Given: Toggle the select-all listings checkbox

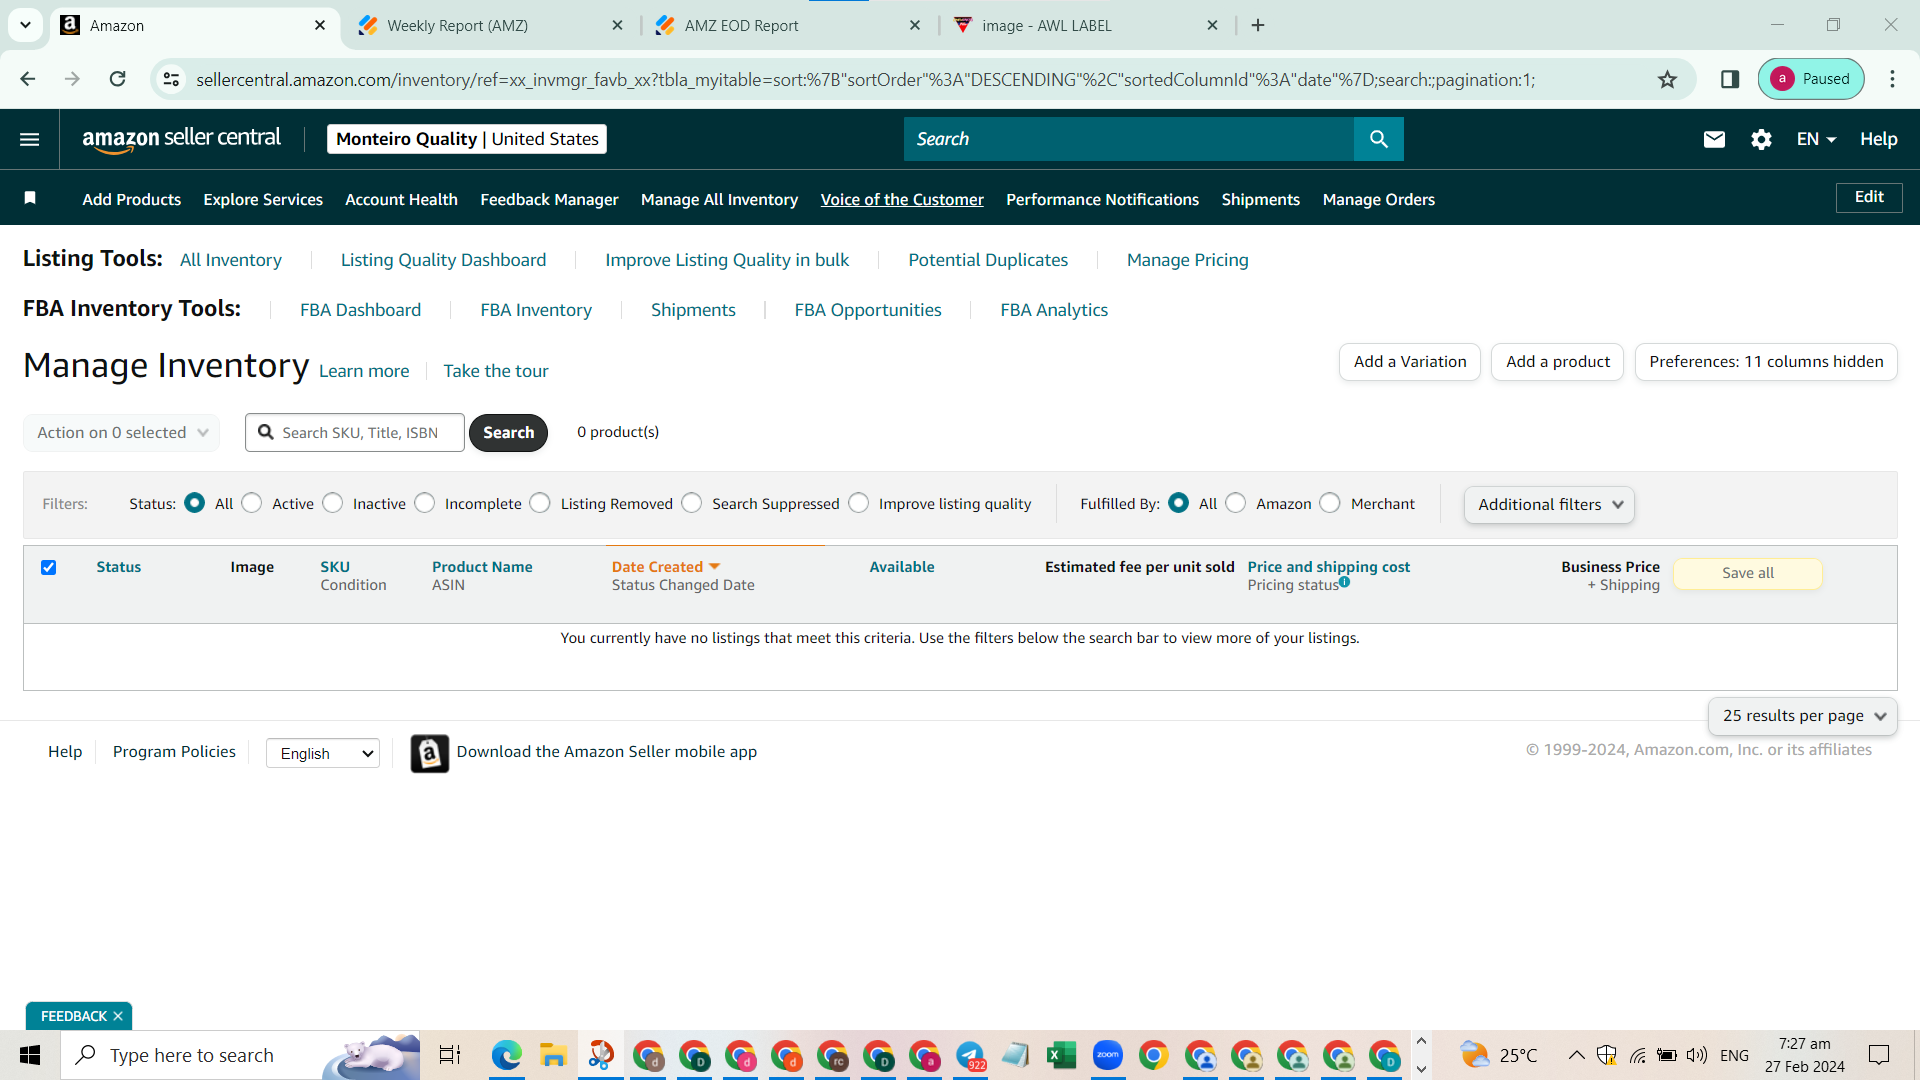Looking at the screenshot, I should point(48,567).
